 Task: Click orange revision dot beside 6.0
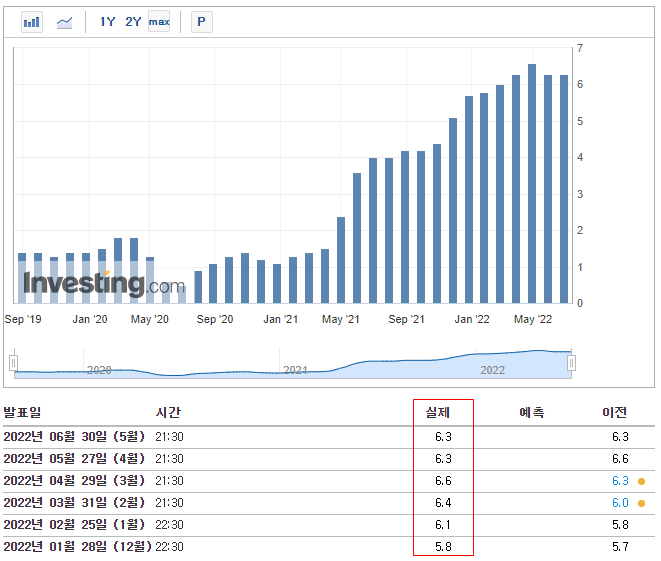[x=642, y=503]
